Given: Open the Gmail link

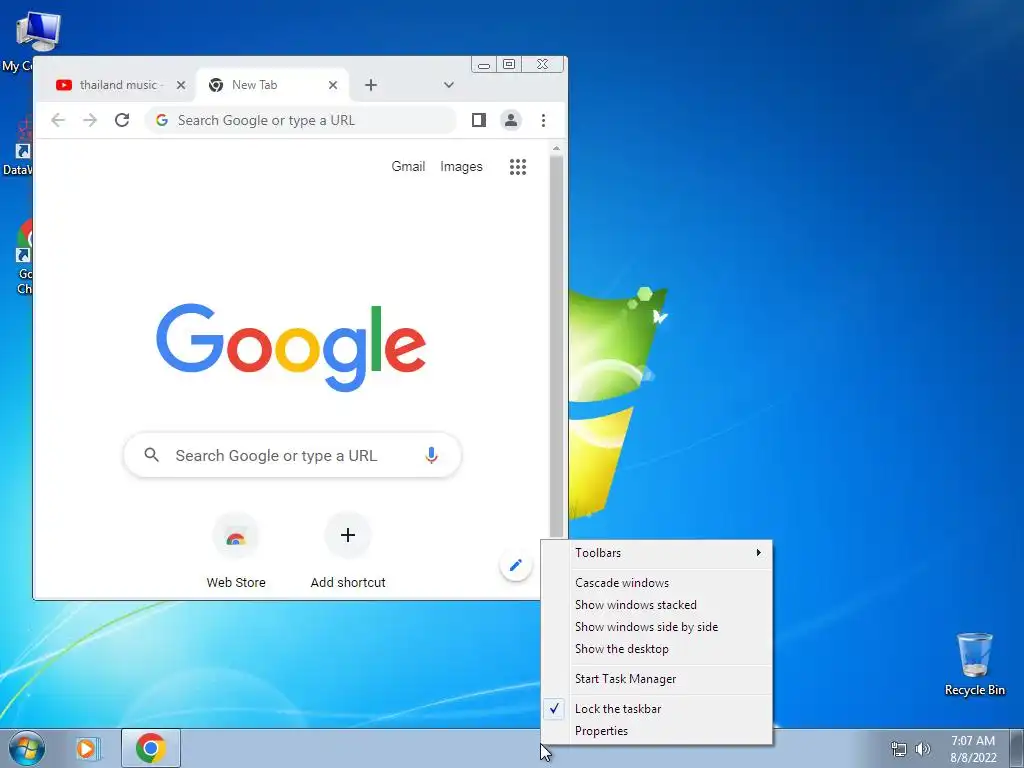Looking at the screenshot, I should pyautogui.click(x=408, y=167).
